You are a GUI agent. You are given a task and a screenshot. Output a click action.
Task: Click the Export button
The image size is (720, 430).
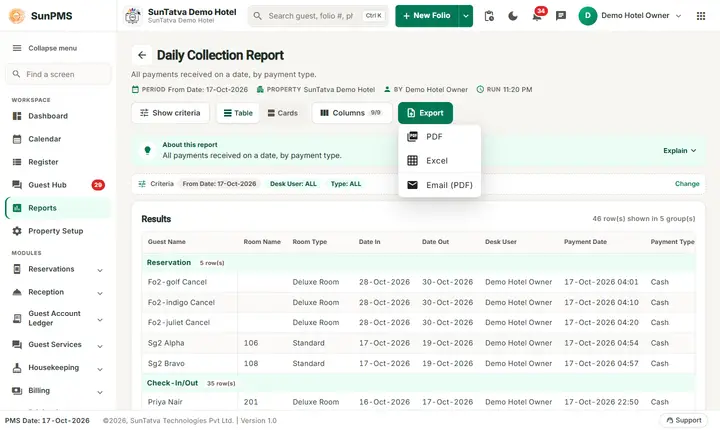[425, 113]
